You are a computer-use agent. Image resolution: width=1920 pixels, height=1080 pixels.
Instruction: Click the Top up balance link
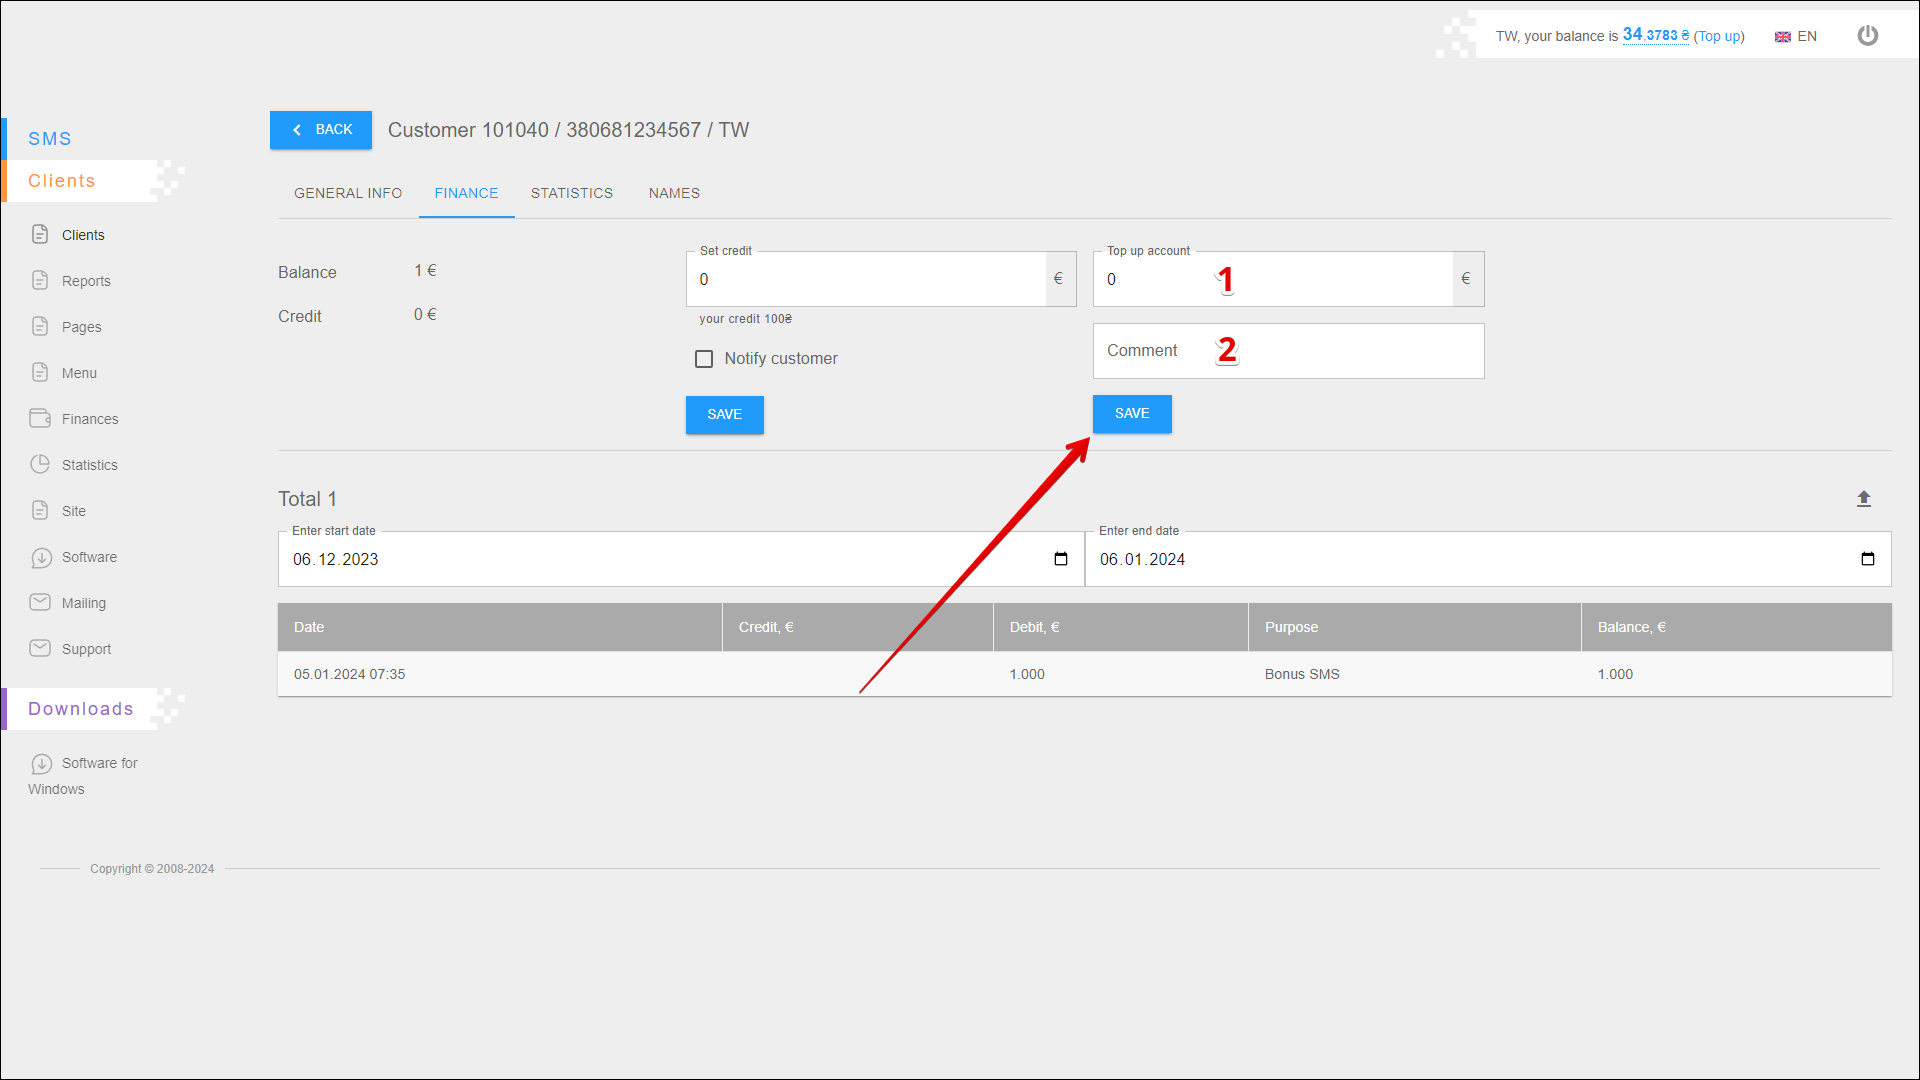[1719, 36]
